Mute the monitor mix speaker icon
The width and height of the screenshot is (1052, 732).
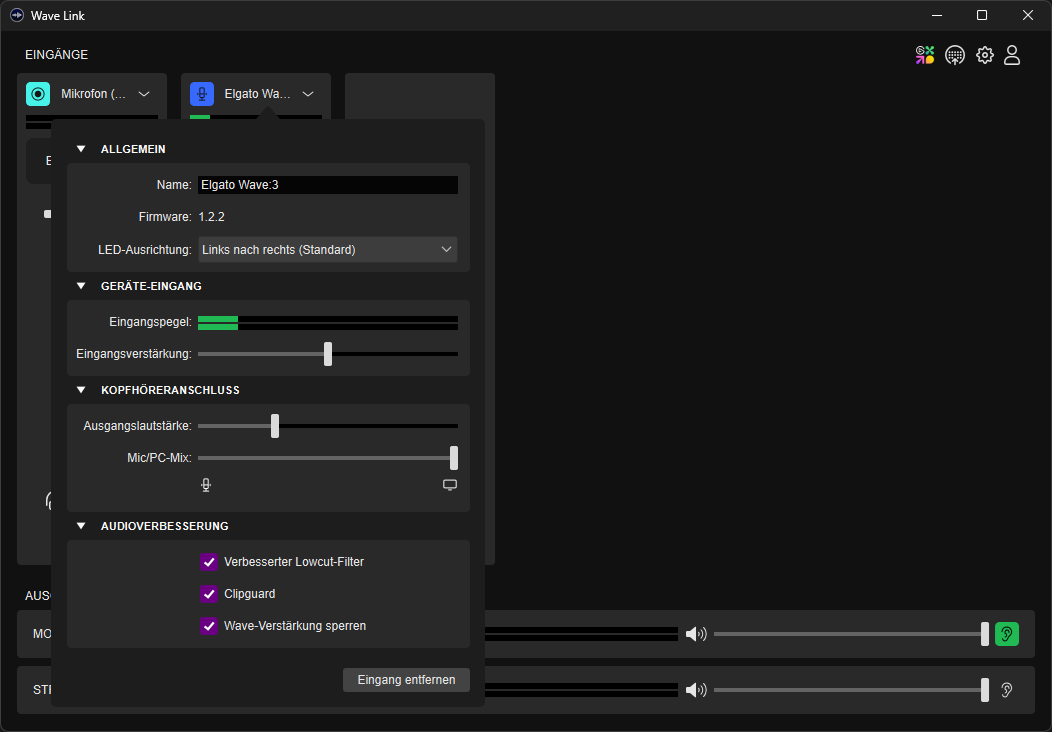point(696,634)
